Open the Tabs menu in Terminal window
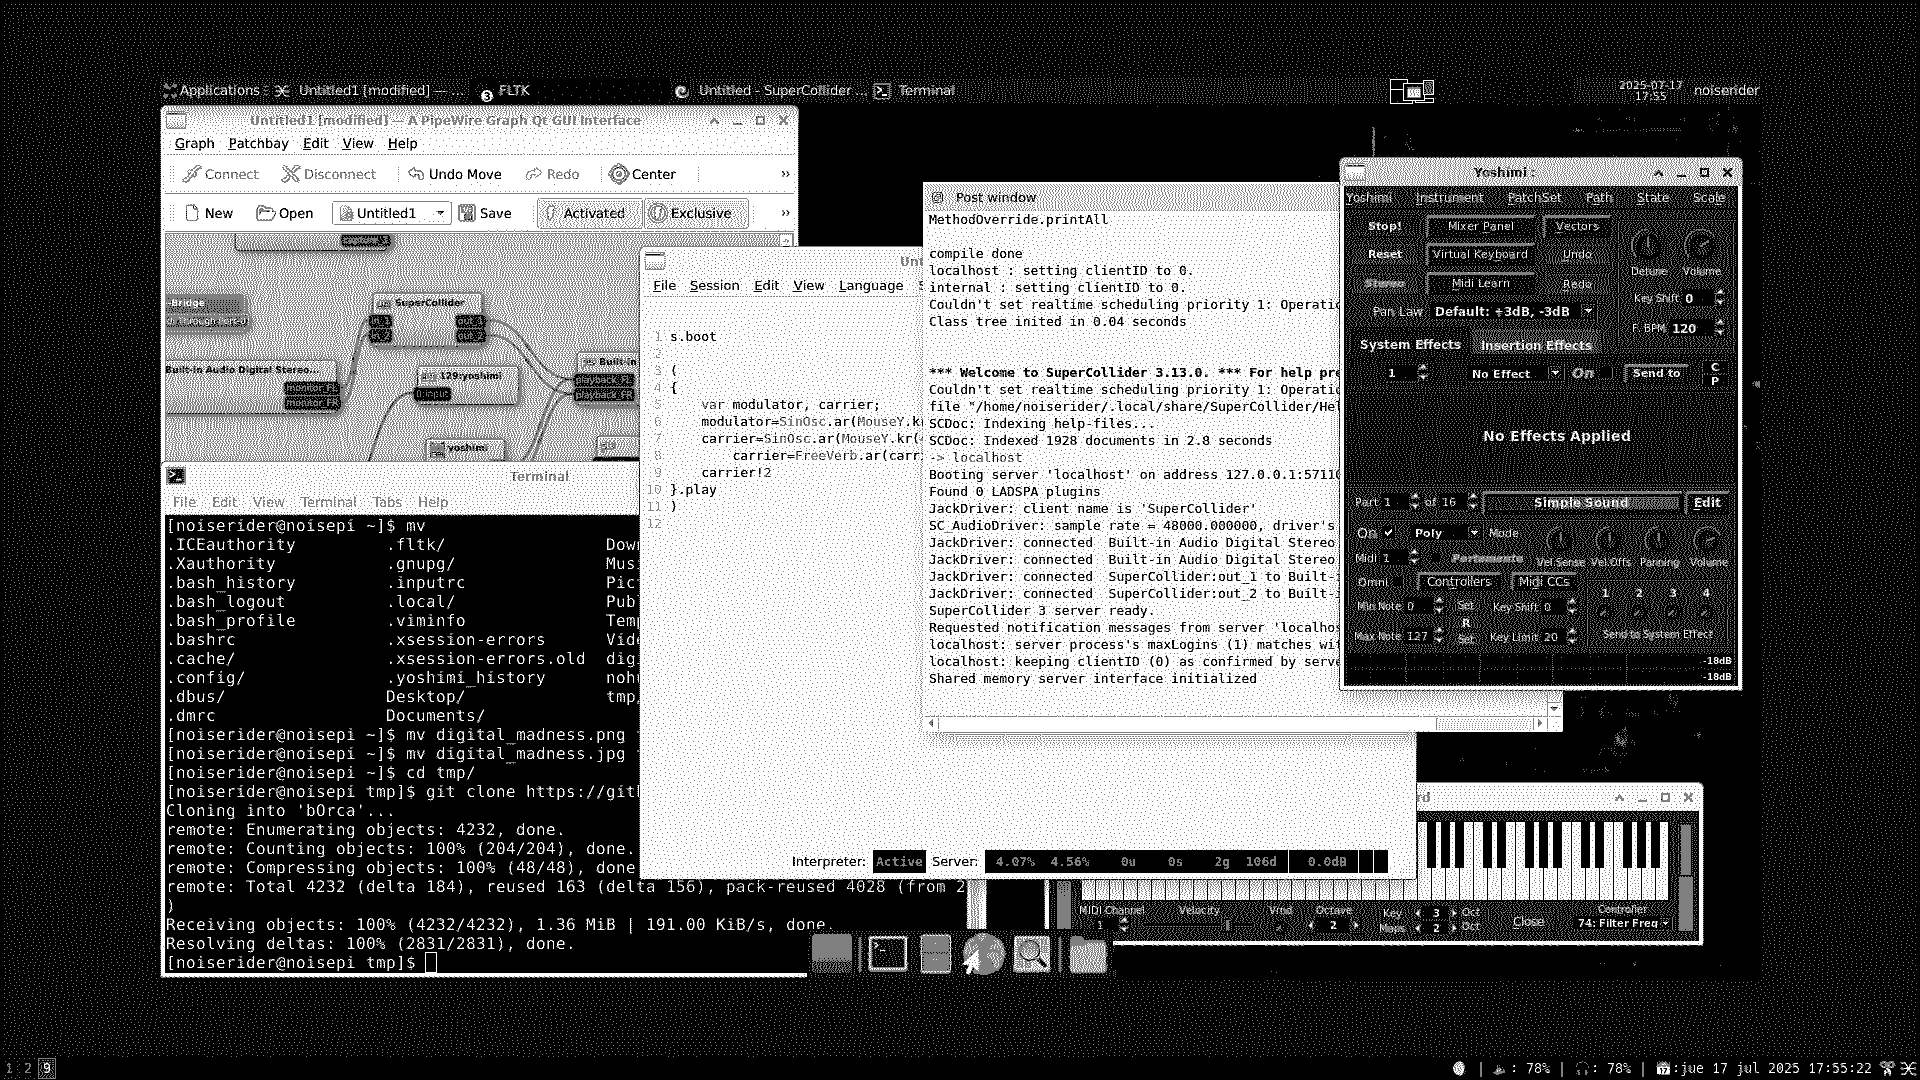Screen dimensions: 1920x1080 (387, 502)
